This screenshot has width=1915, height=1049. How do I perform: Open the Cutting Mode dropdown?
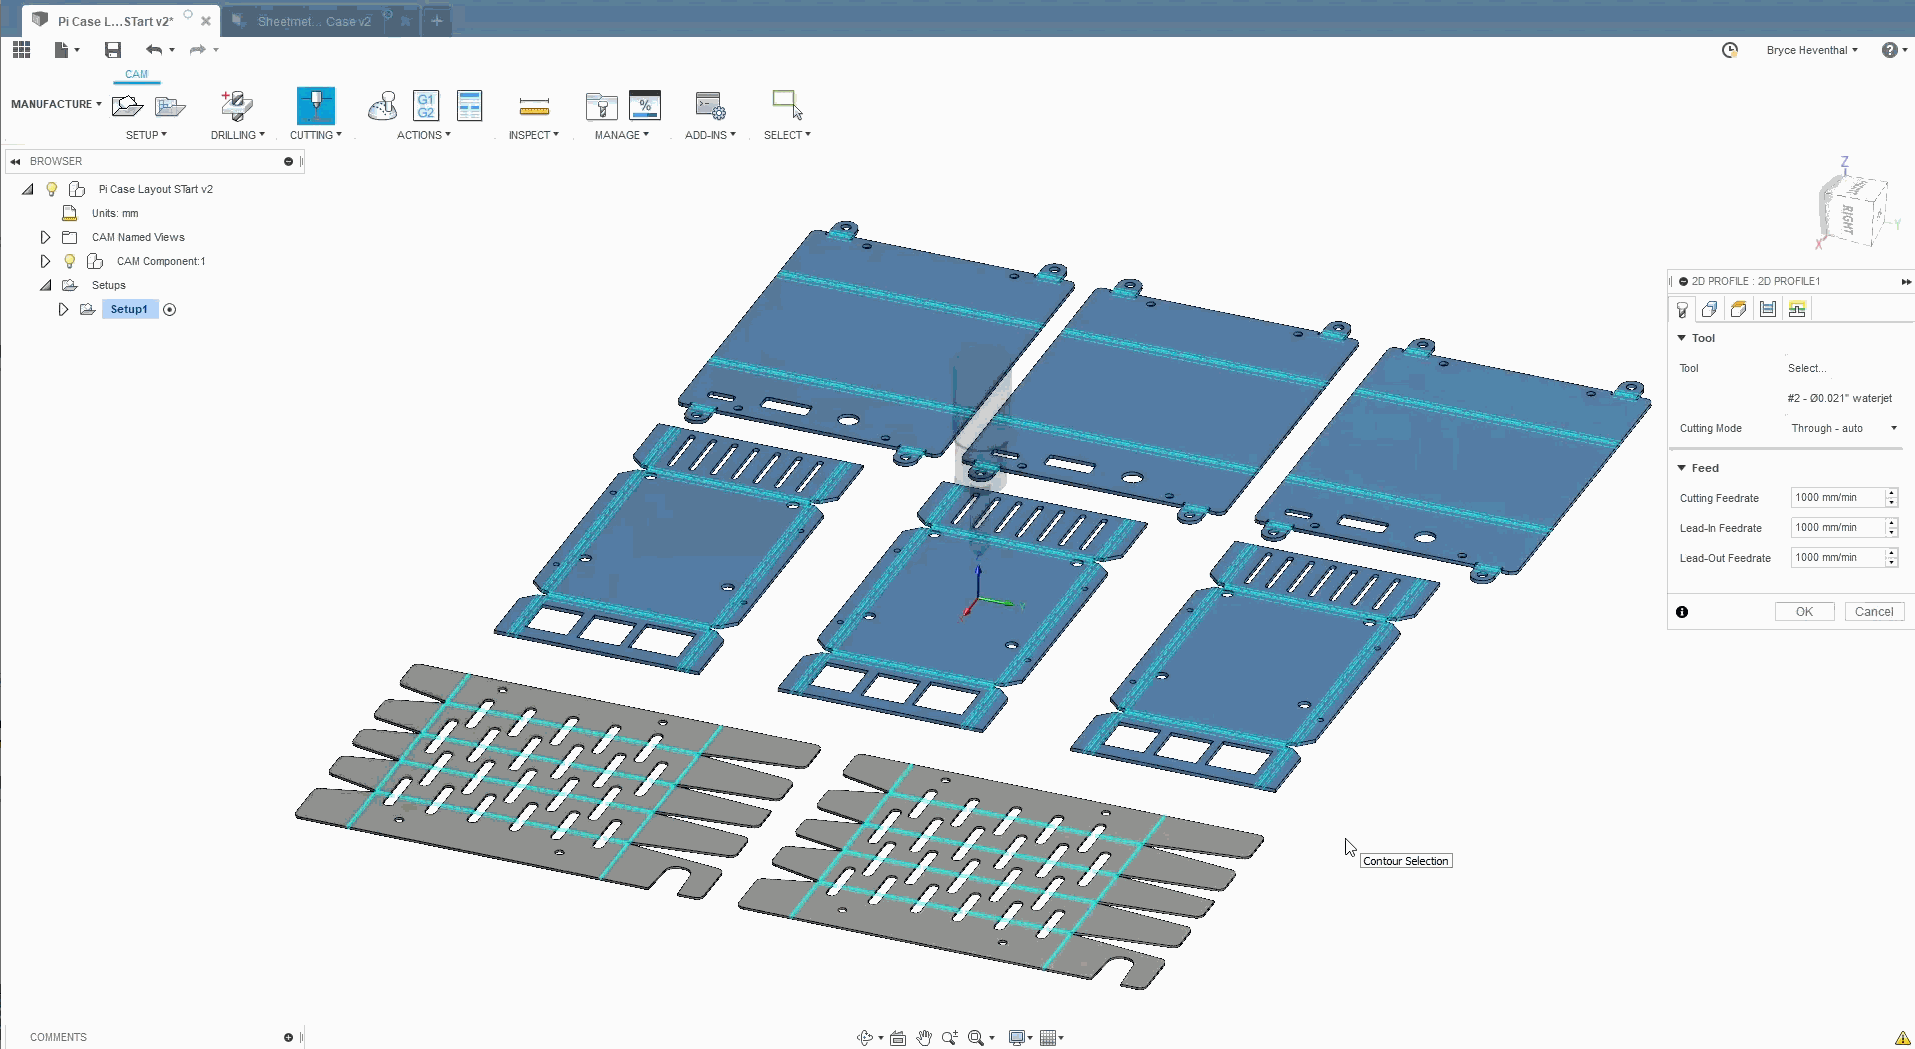(x=1843, y=428)
